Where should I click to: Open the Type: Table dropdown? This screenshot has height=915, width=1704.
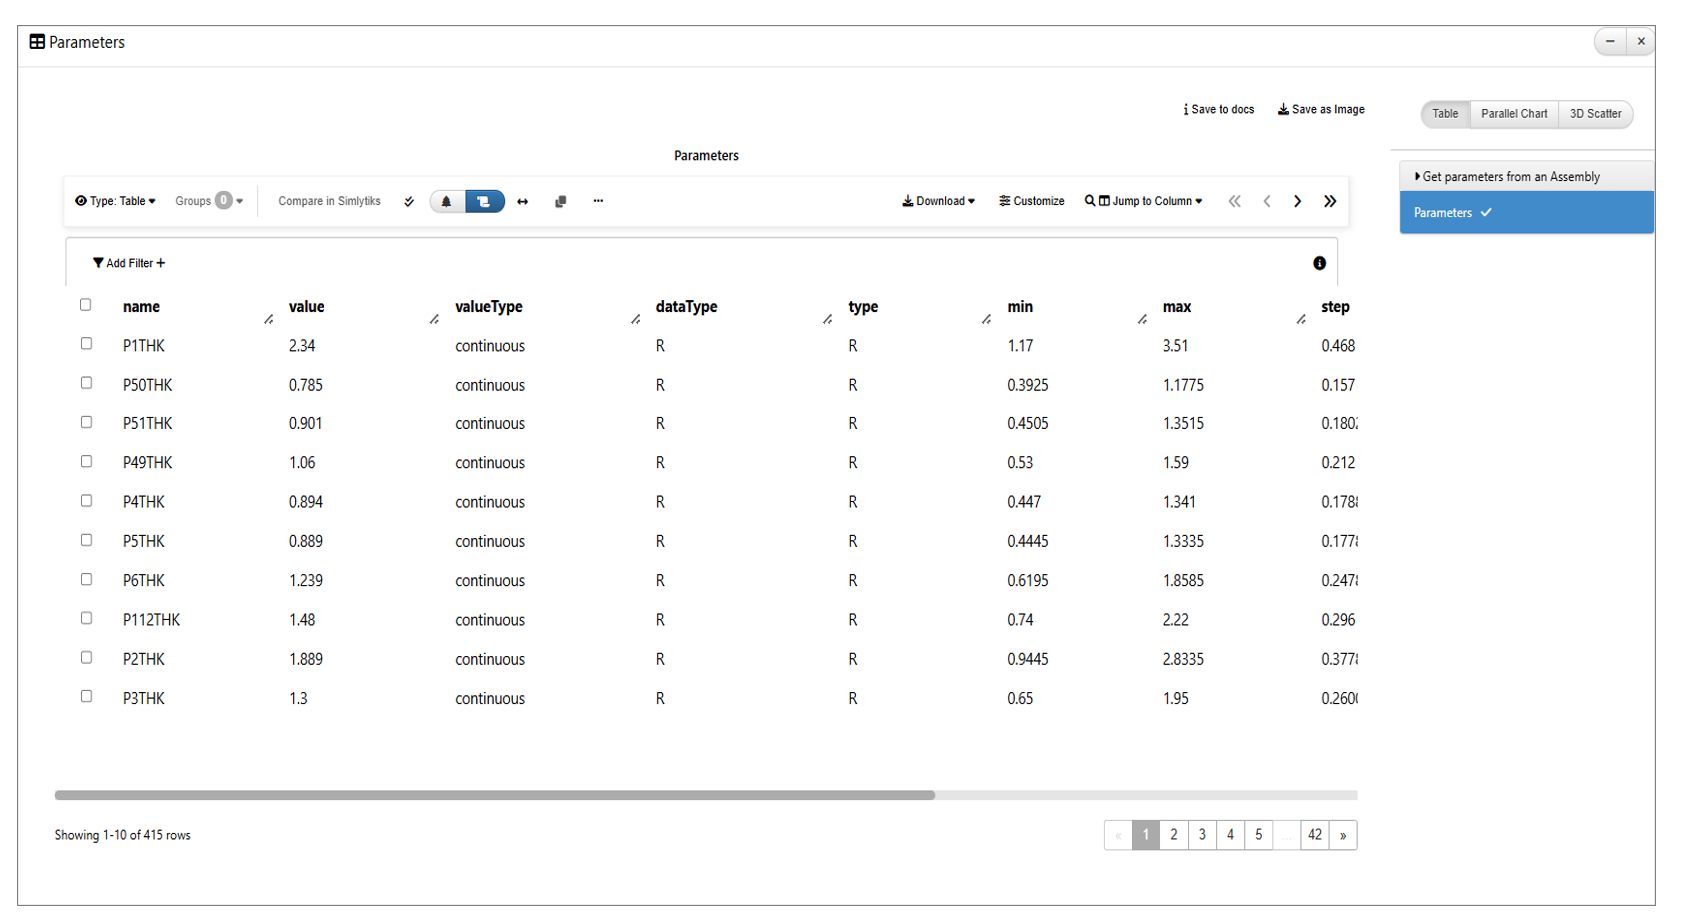116,202
